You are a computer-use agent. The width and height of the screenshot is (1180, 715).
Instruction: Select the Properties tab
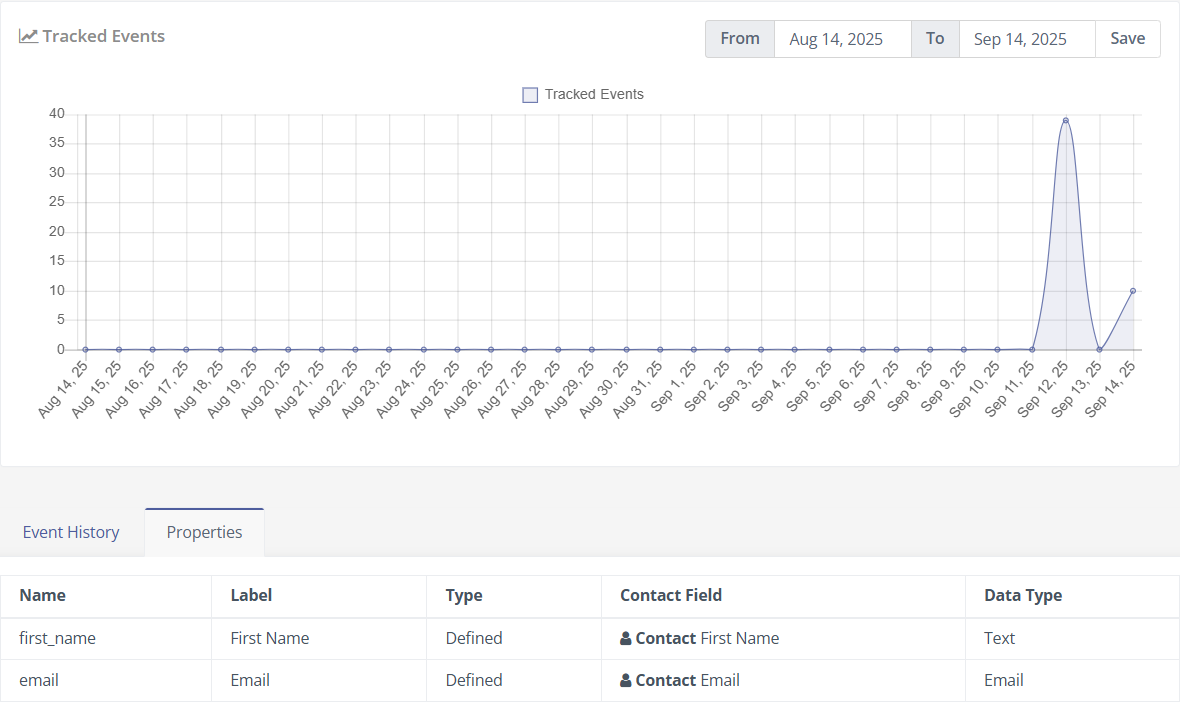pyautogui.click(x=204, y=532)
